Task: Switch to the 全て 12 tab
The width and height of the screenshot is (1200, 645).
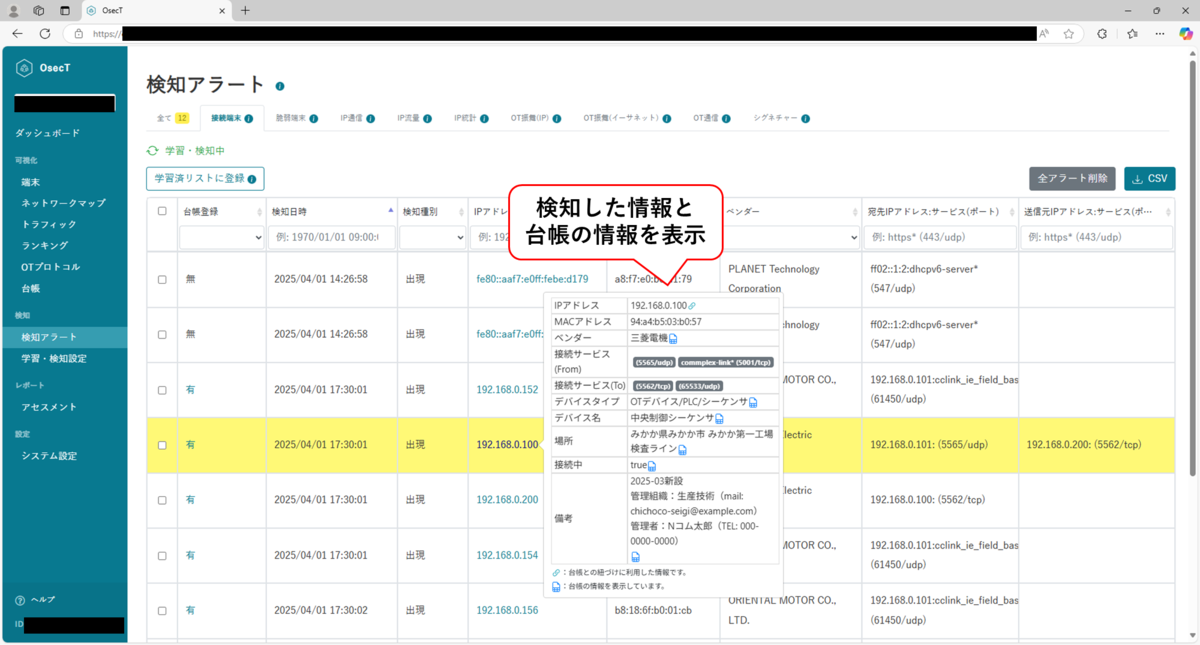Action: coord(172,118)
